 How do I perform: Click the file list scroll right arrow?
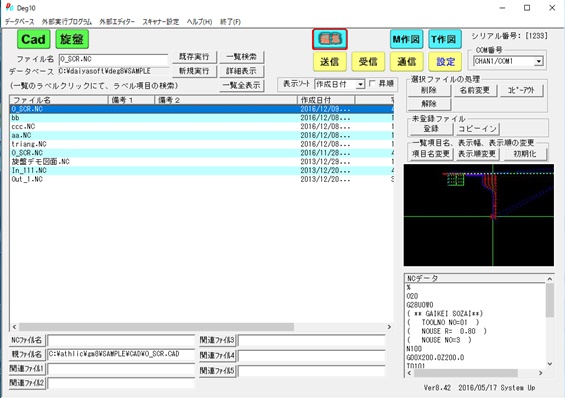(389, 327)
